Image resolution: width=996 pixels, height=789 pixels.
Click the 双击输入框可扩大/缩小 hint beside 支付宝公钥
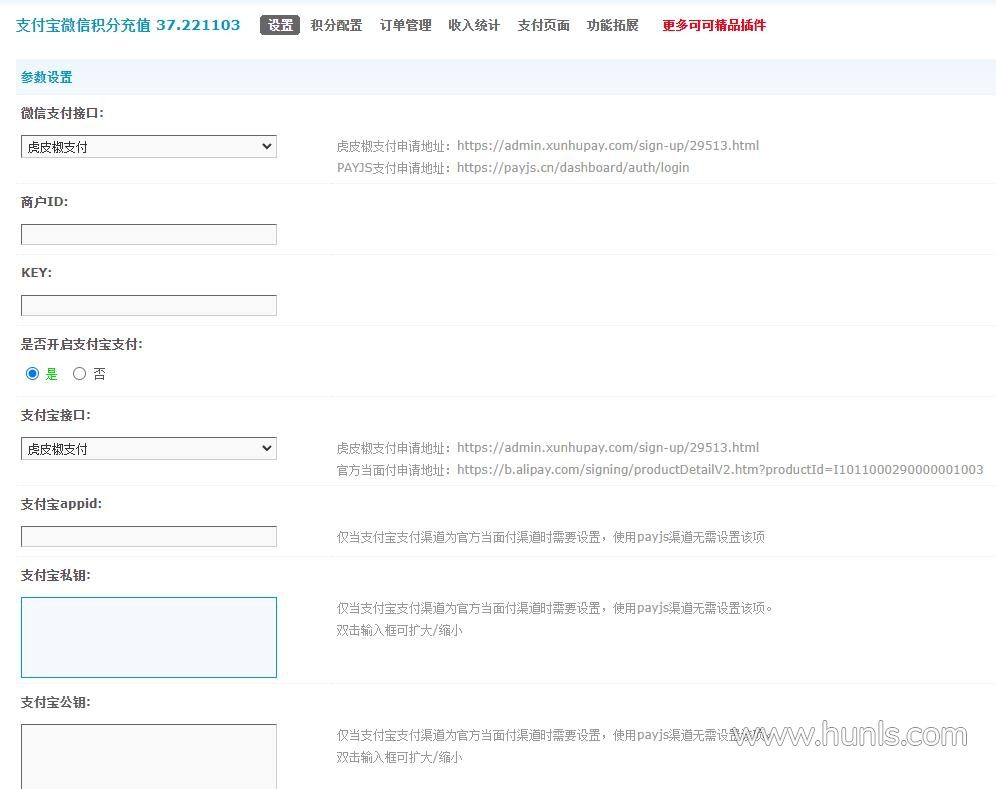tap(400, 757)
